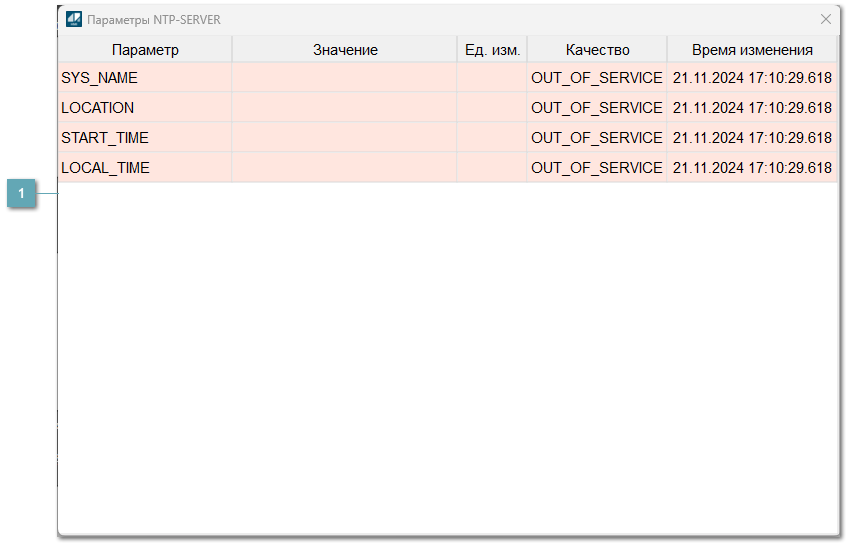Viewport: 852px width, 546px height.
Task: Click the application icon in title bar
Action: pyautogui.click(x=74, y=19)
